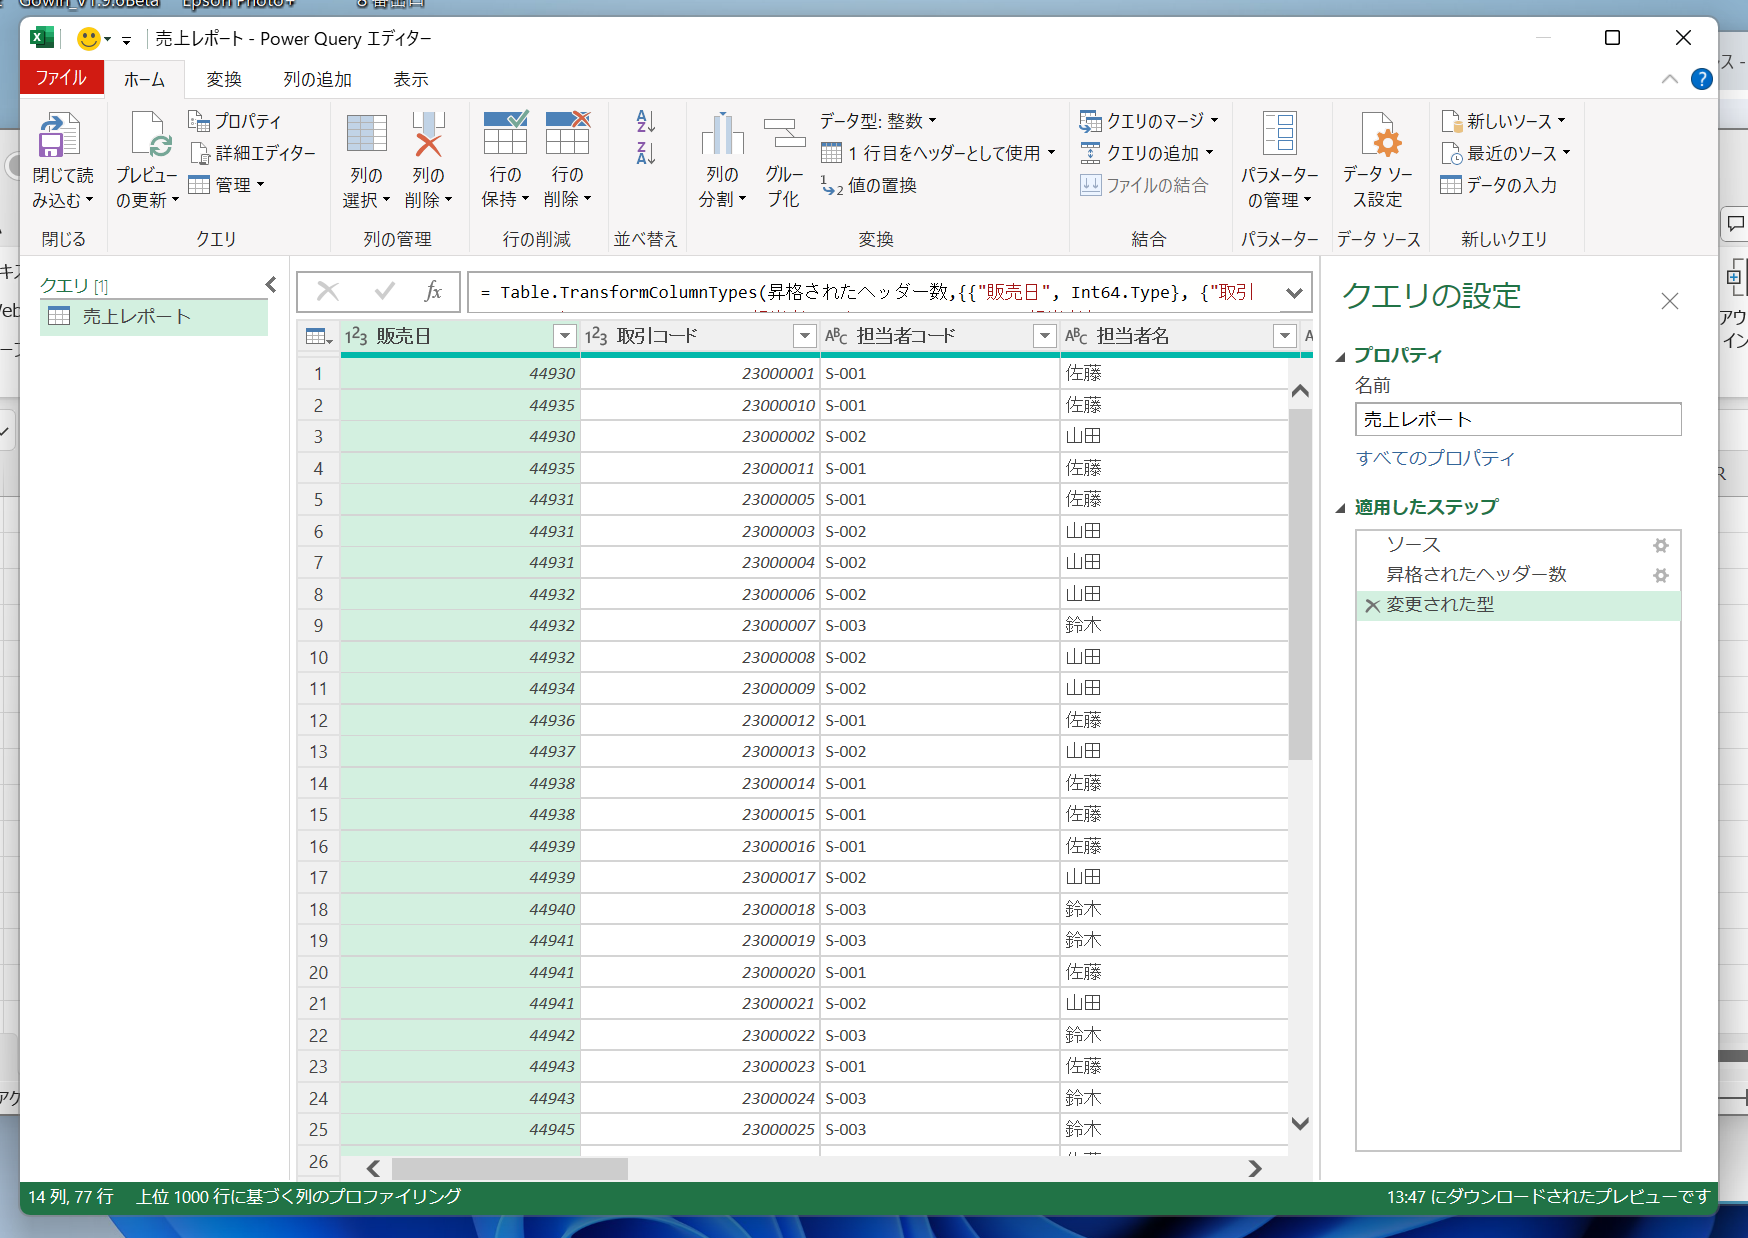Click the horizontal scrollbar right arrow
This screenshot has height=1238, width=1748.
1255,1168
